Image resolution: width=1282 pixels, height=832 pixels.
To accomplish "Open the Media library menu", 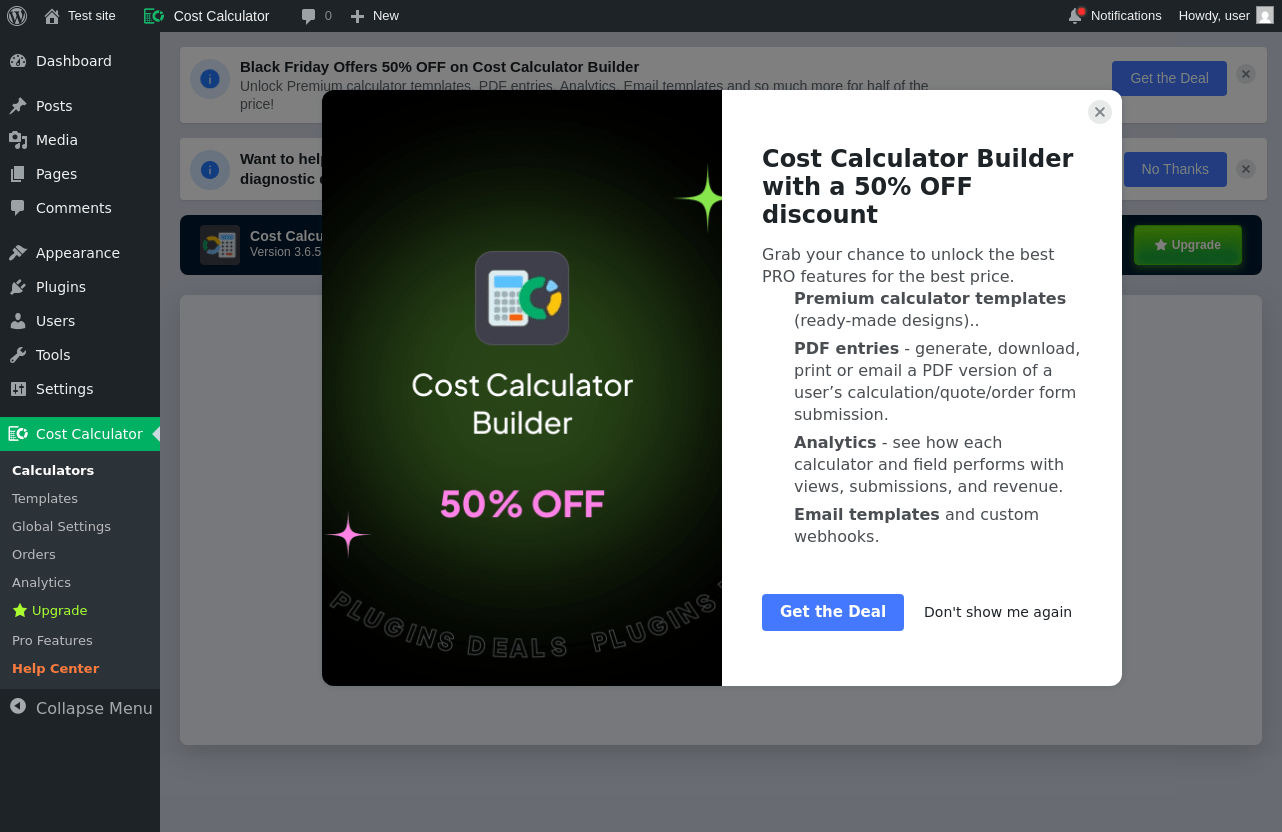I will coord(80,140).
